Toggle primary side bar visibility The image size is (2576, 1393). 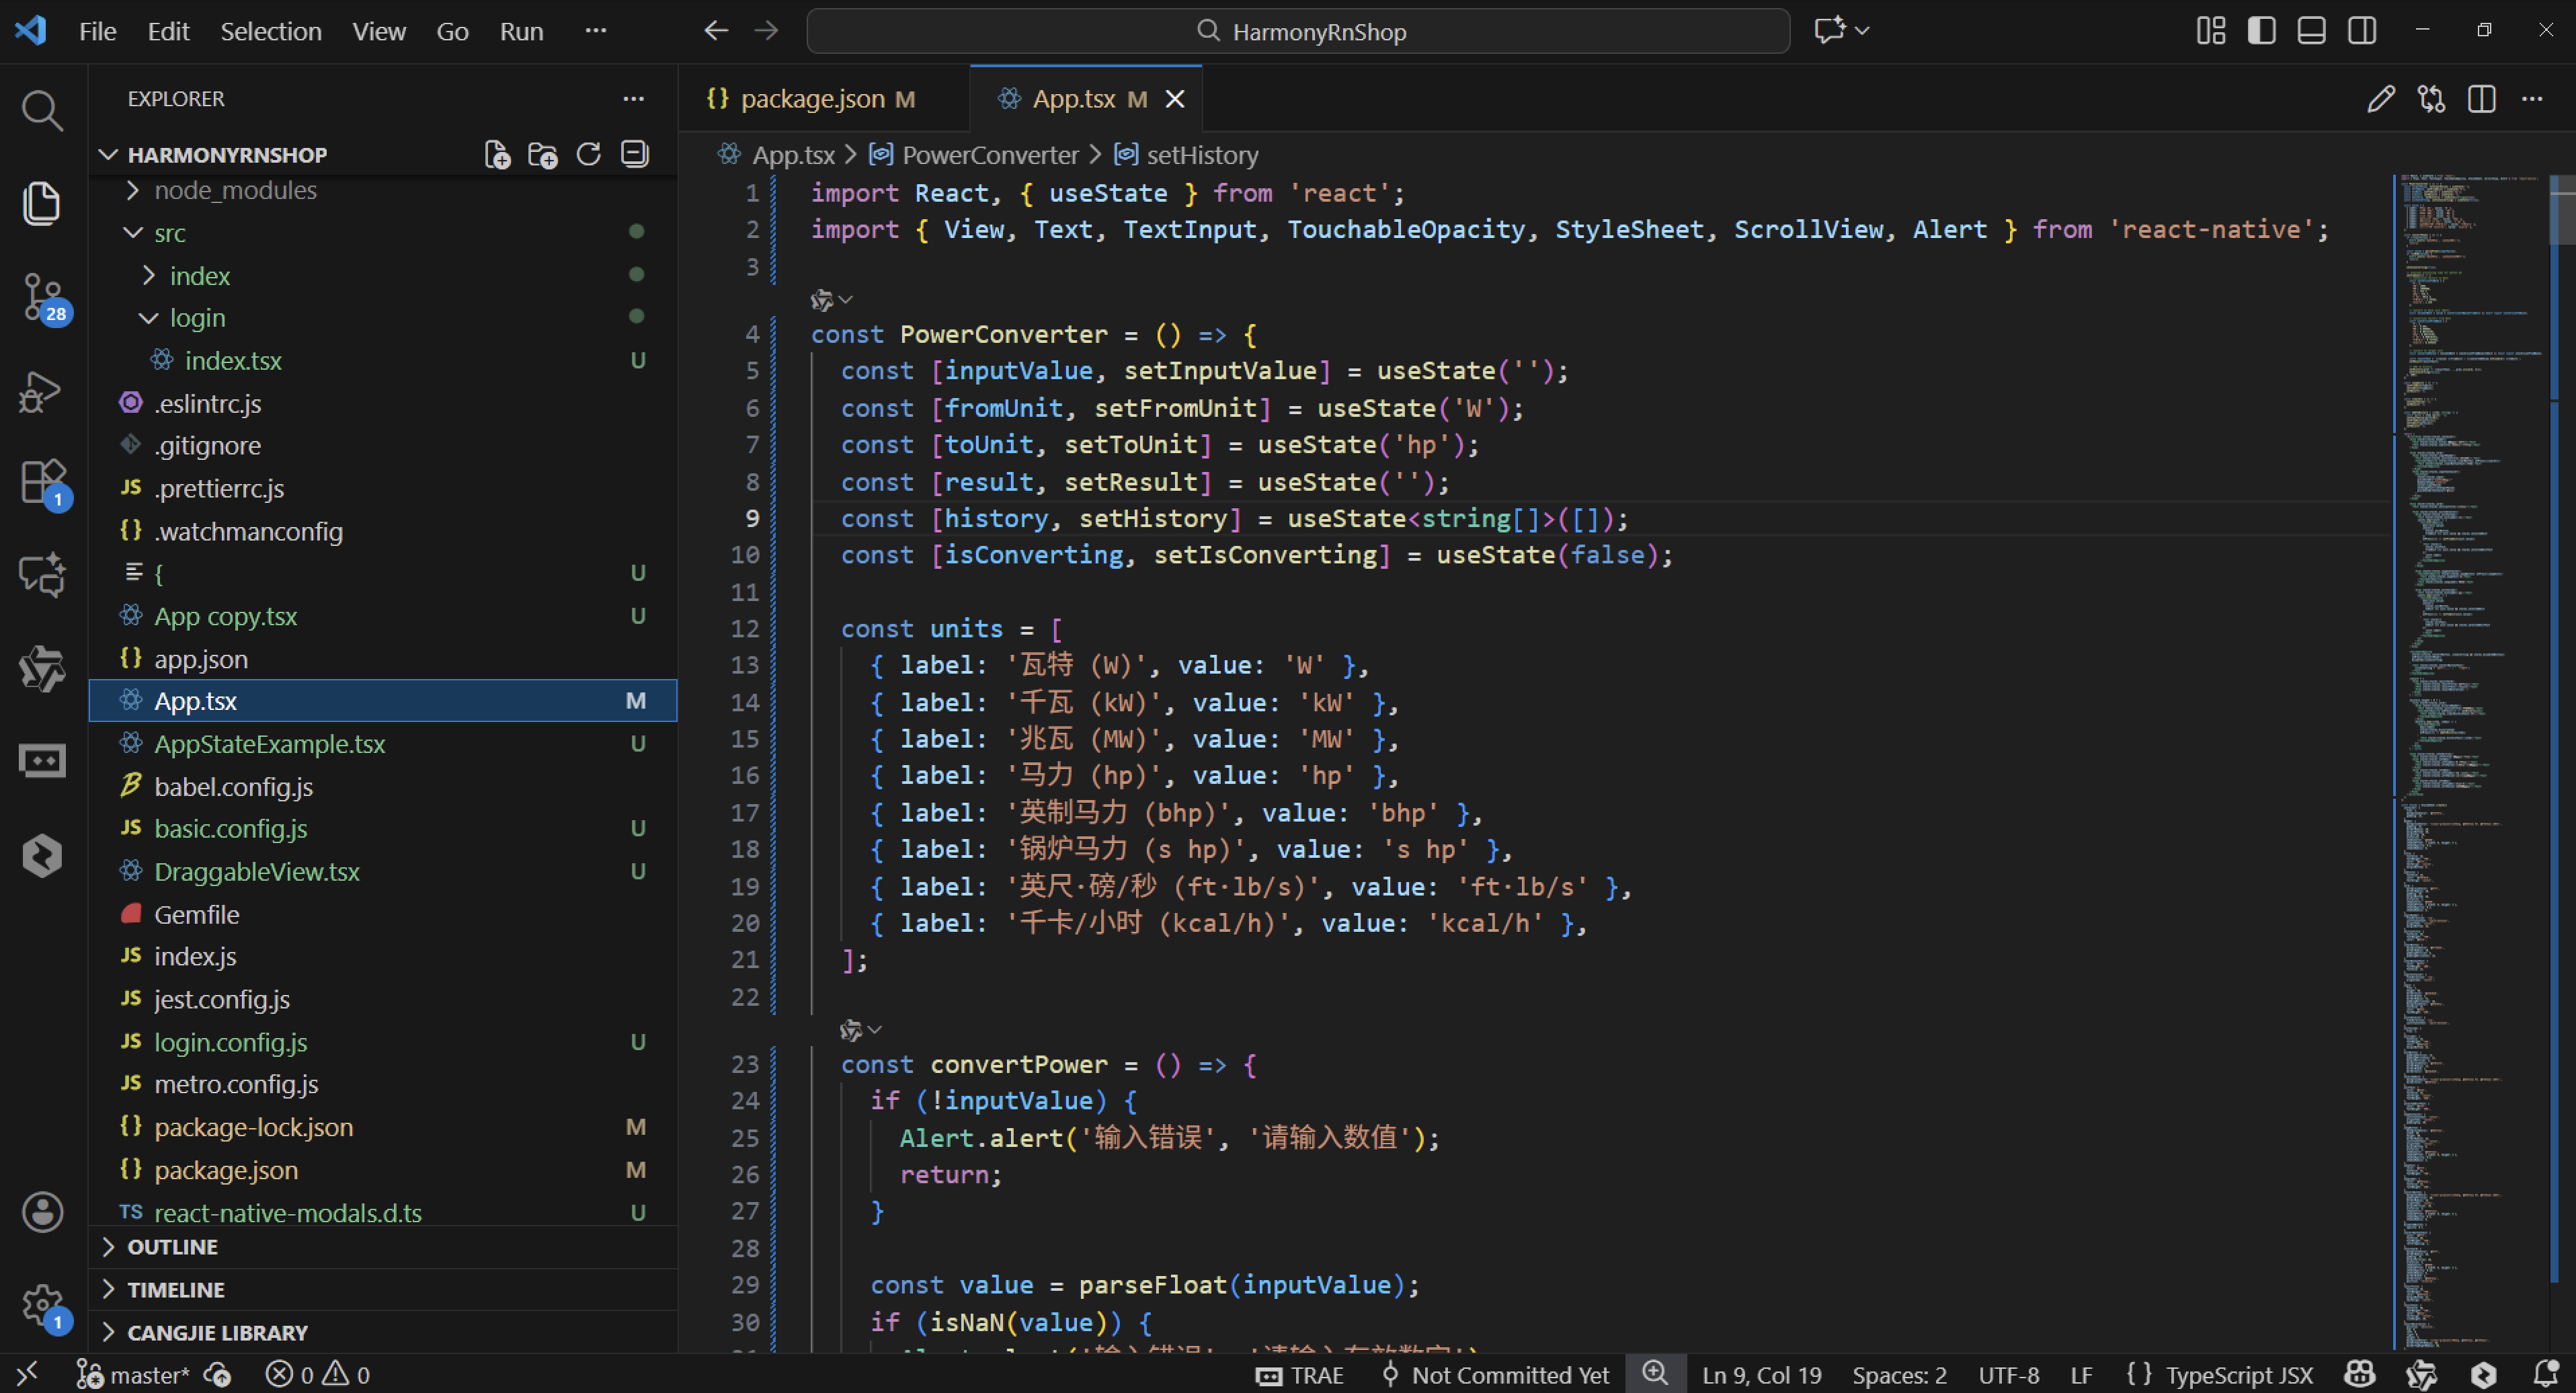[2261, 31]
